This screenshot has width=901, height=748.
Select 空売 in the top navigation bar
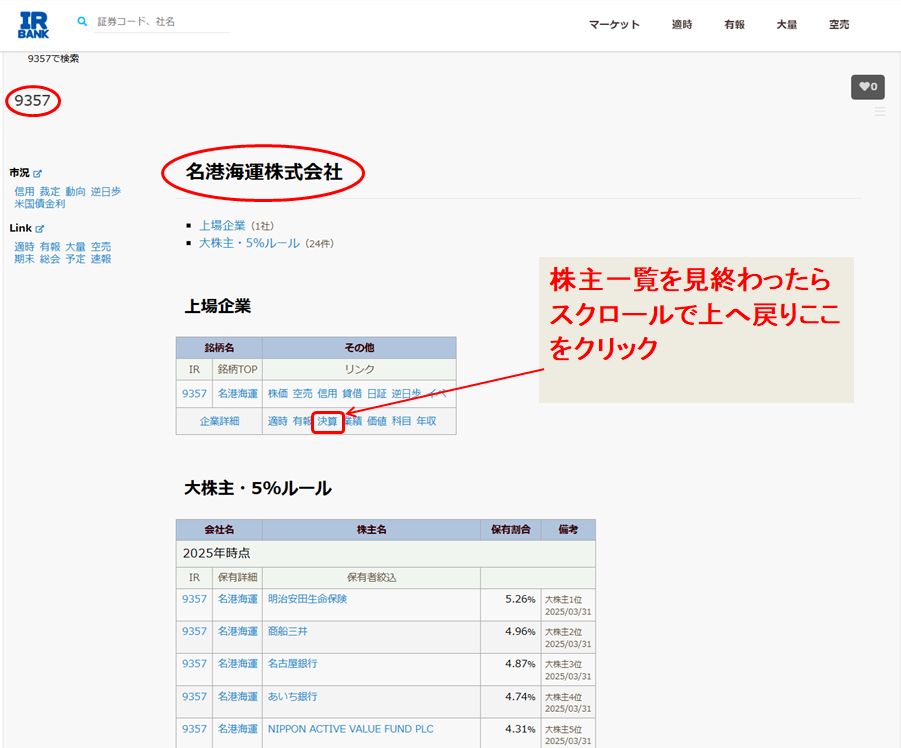pos(839,25)
